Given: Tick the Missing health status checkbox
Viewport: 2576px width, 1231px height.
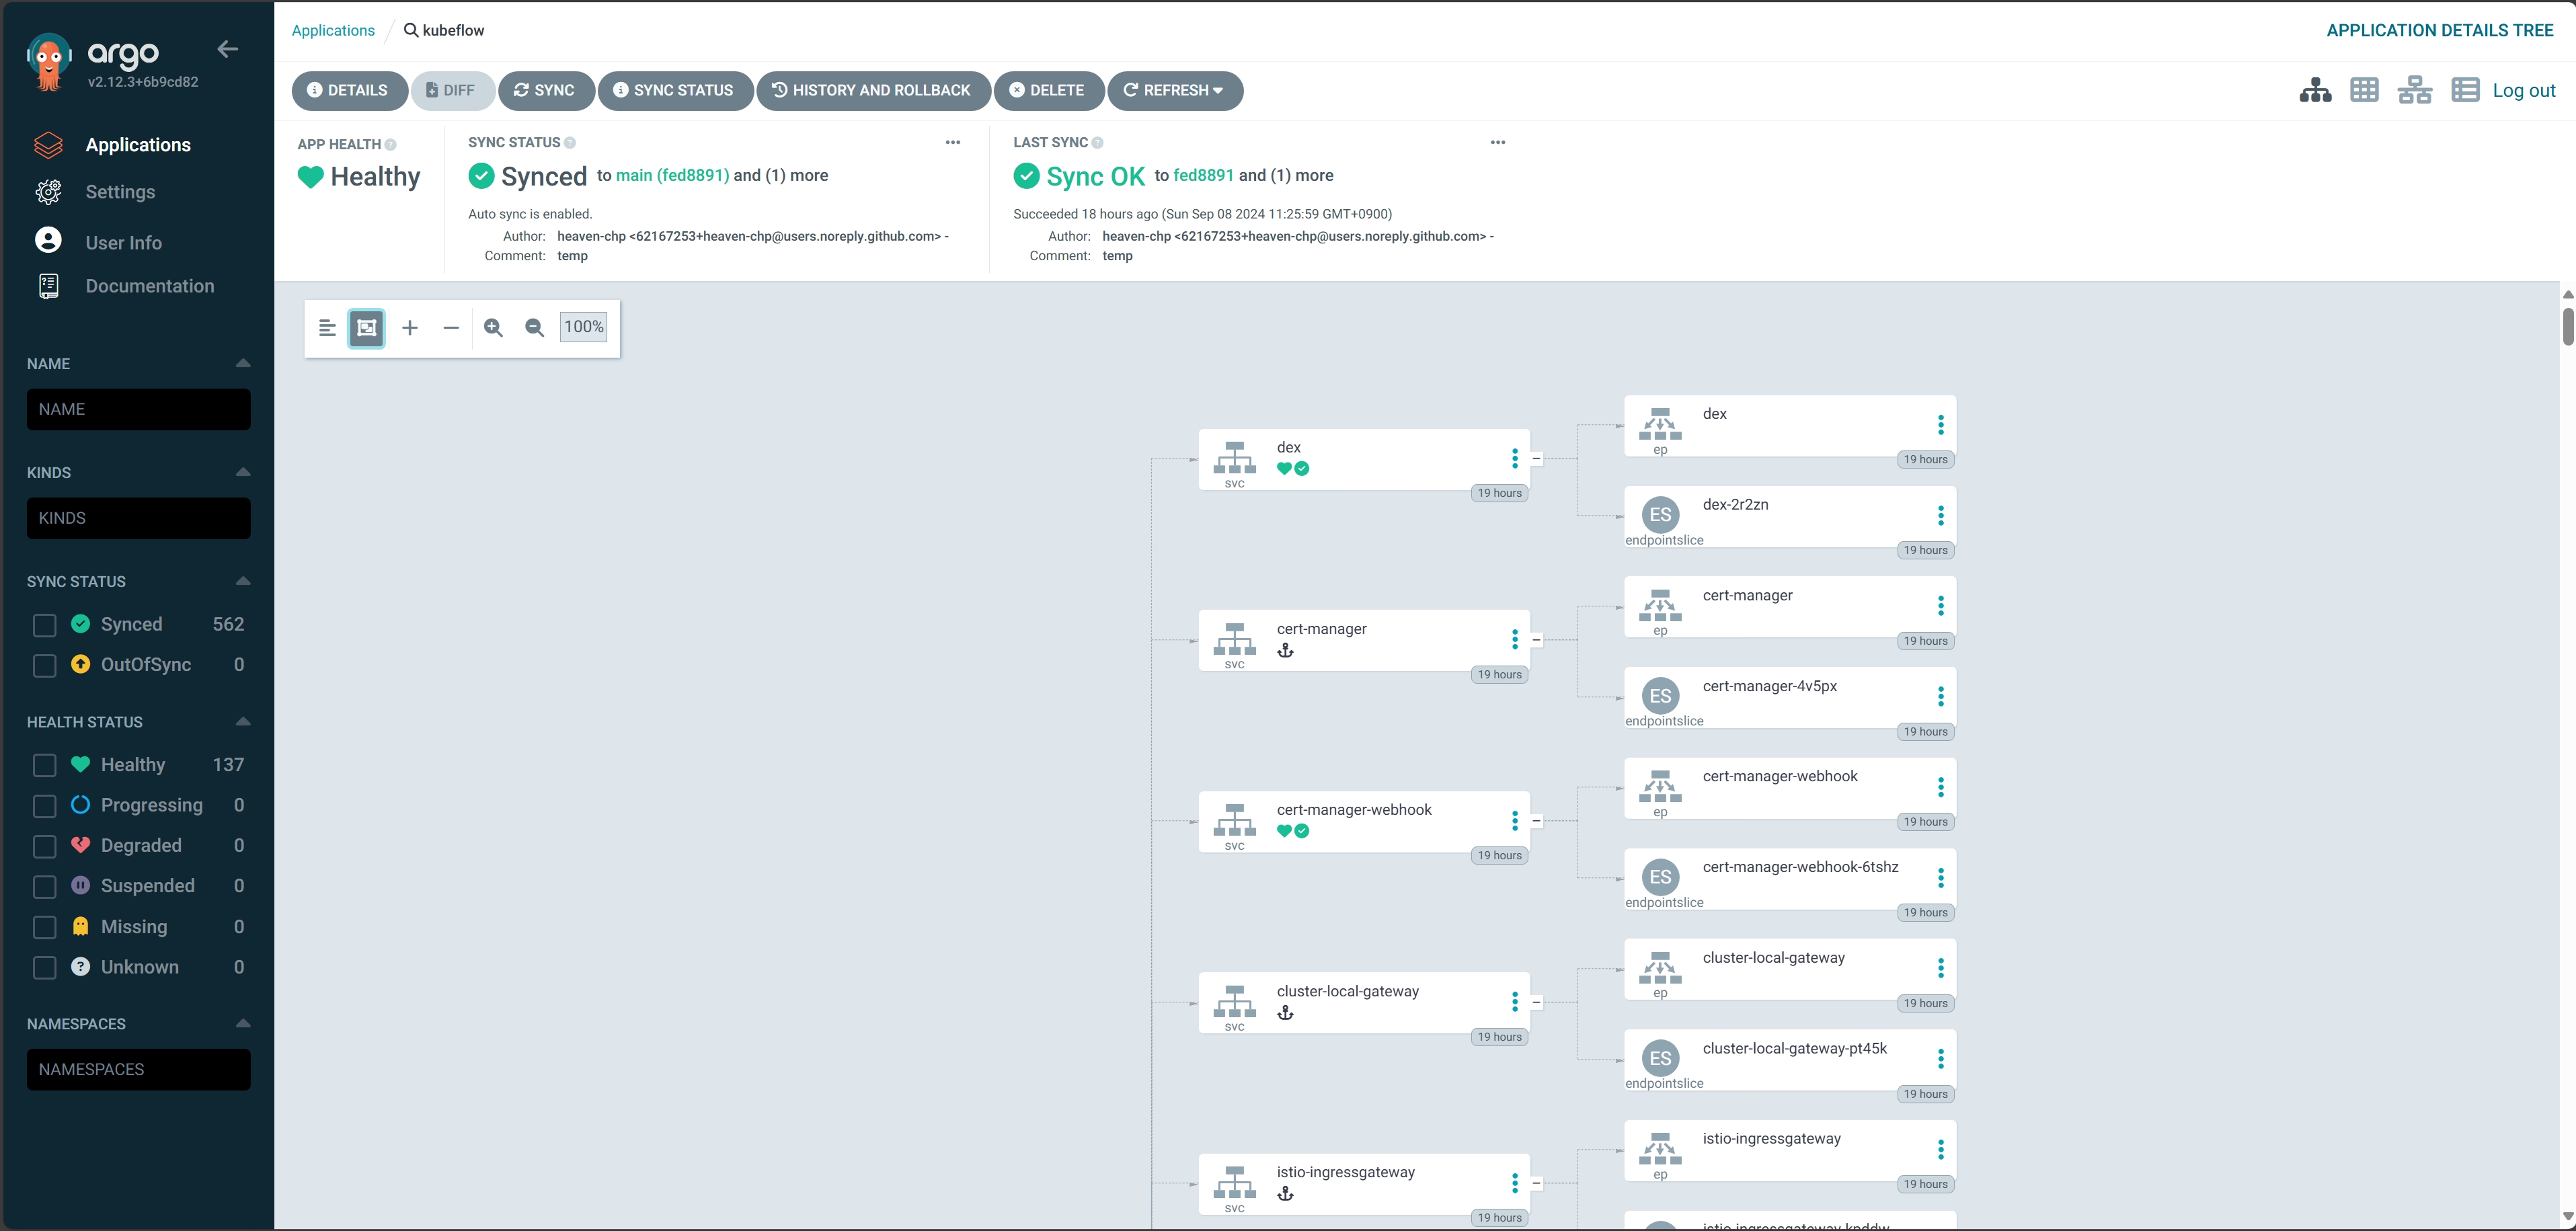Looking at the screenshot, I should (x=44, y=927).
